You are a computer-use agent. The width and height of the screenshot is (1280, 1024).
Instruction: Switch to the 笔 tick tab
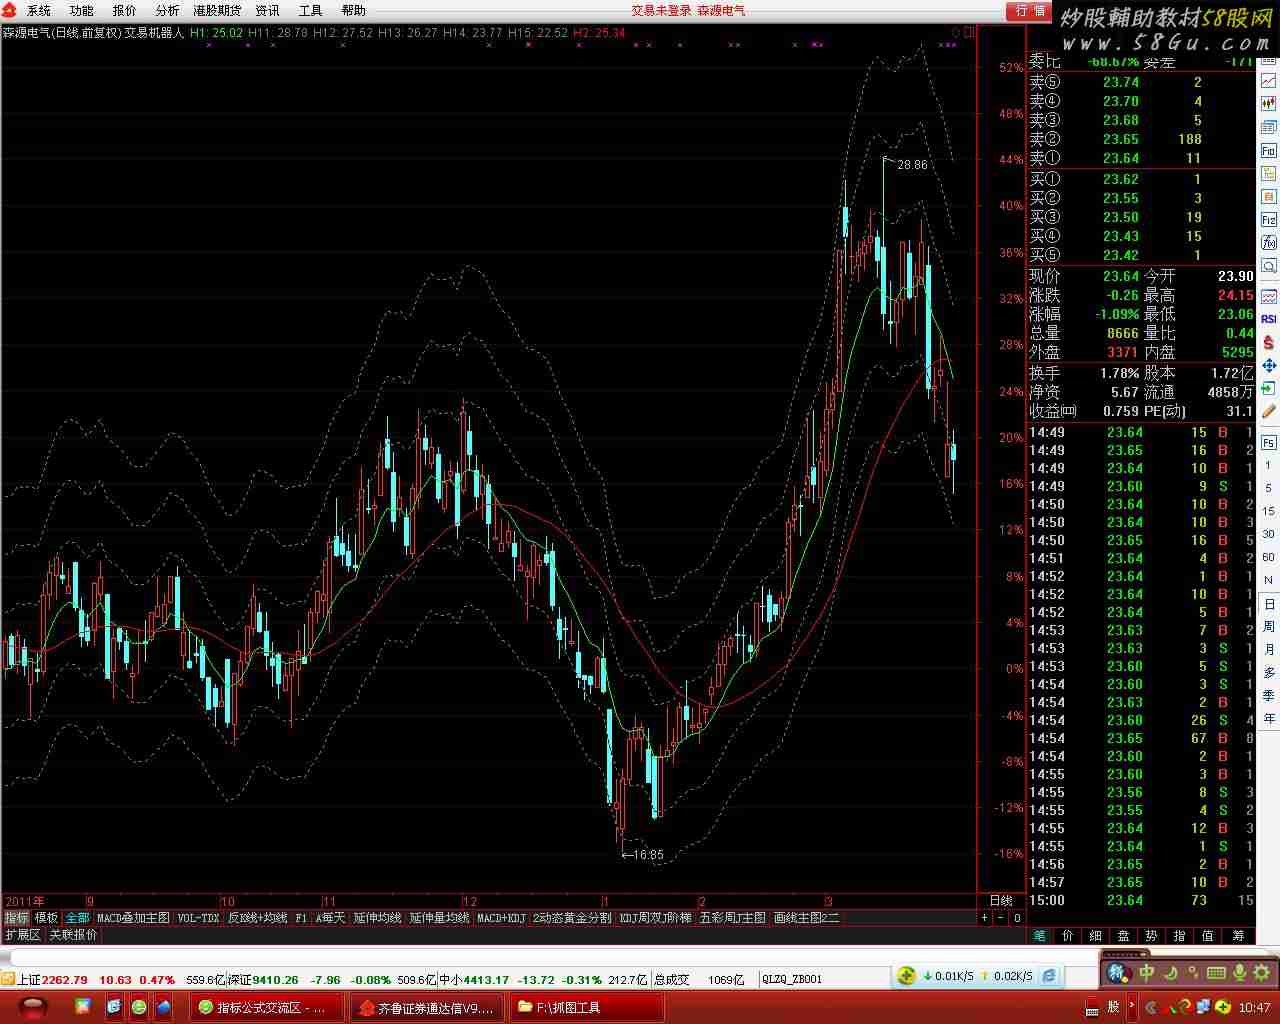point(1040,935)
